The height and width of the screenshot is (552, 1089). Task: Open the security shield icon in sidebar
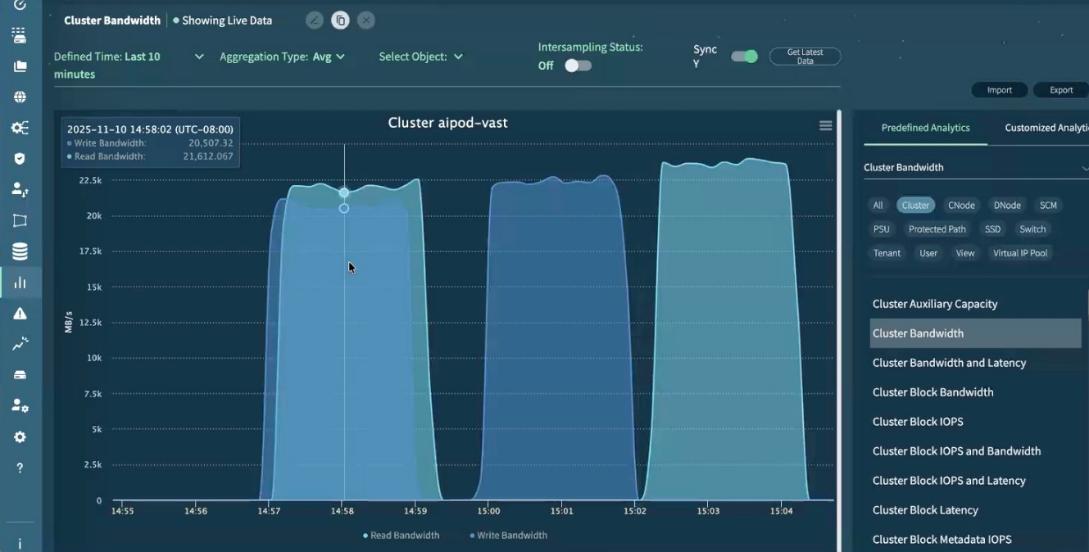[x=19, y=159]
